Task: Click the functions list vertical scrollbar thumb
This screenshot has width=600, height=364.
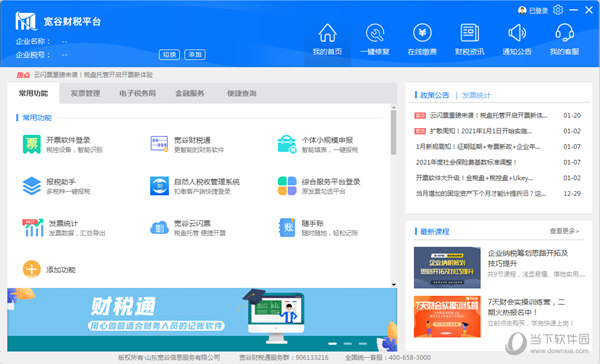Action: (x=393, y=132)
